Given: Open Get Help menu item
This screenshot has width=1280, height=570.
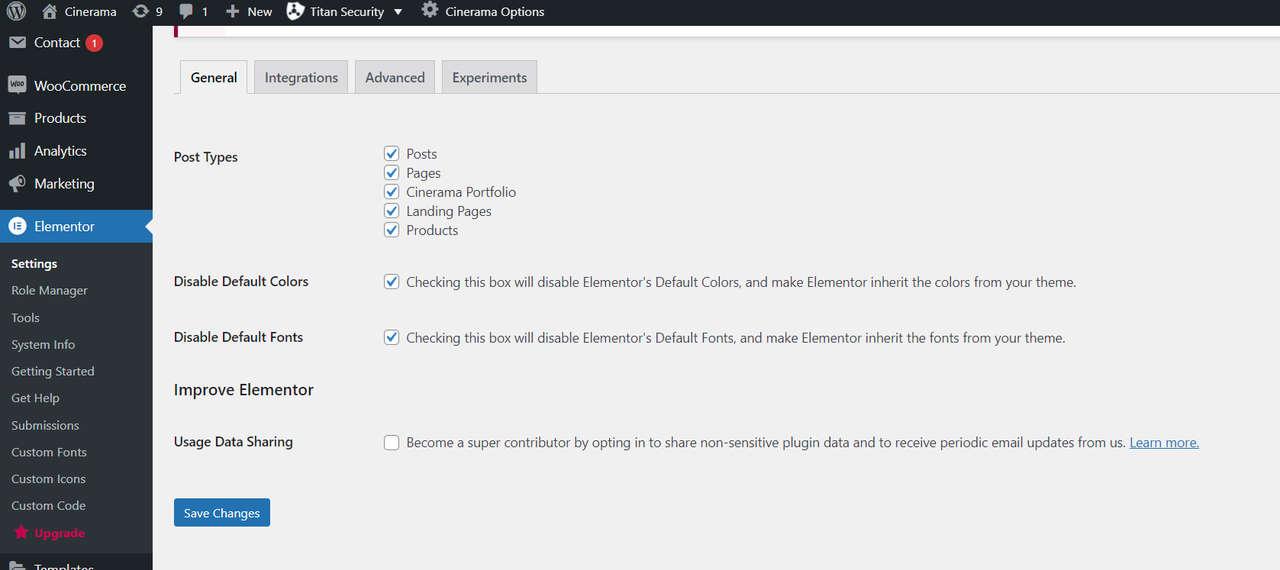Looking at the screenshot, I should (x=35, y=398).
